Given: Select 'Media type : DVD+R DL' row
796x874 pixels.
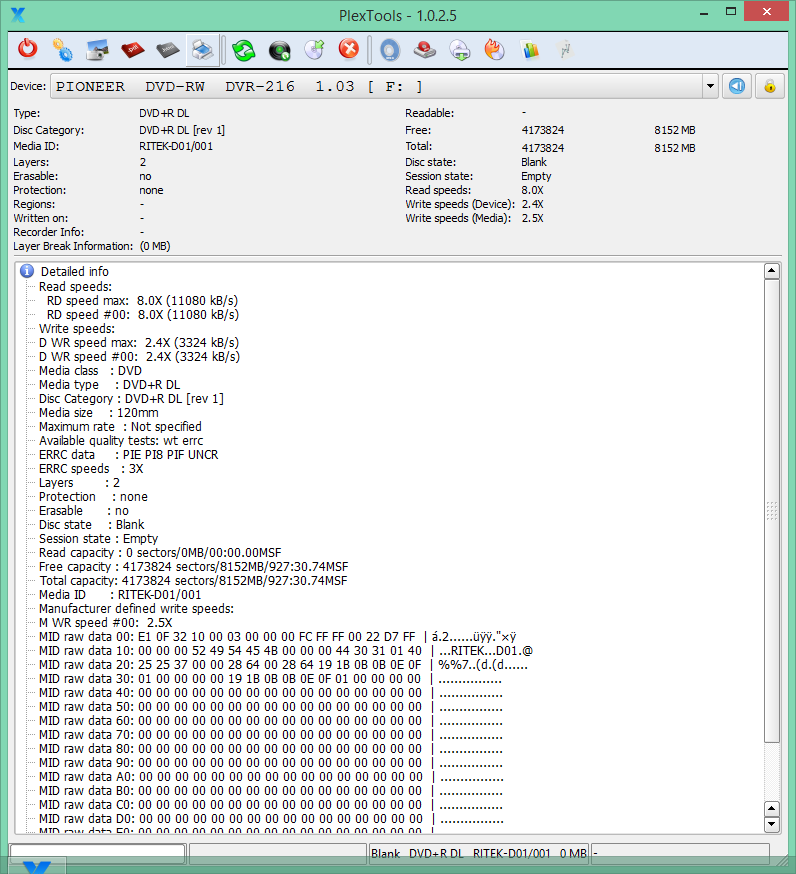Looking at the screenshot, I should pyautogui.click(x=109, y=385).
